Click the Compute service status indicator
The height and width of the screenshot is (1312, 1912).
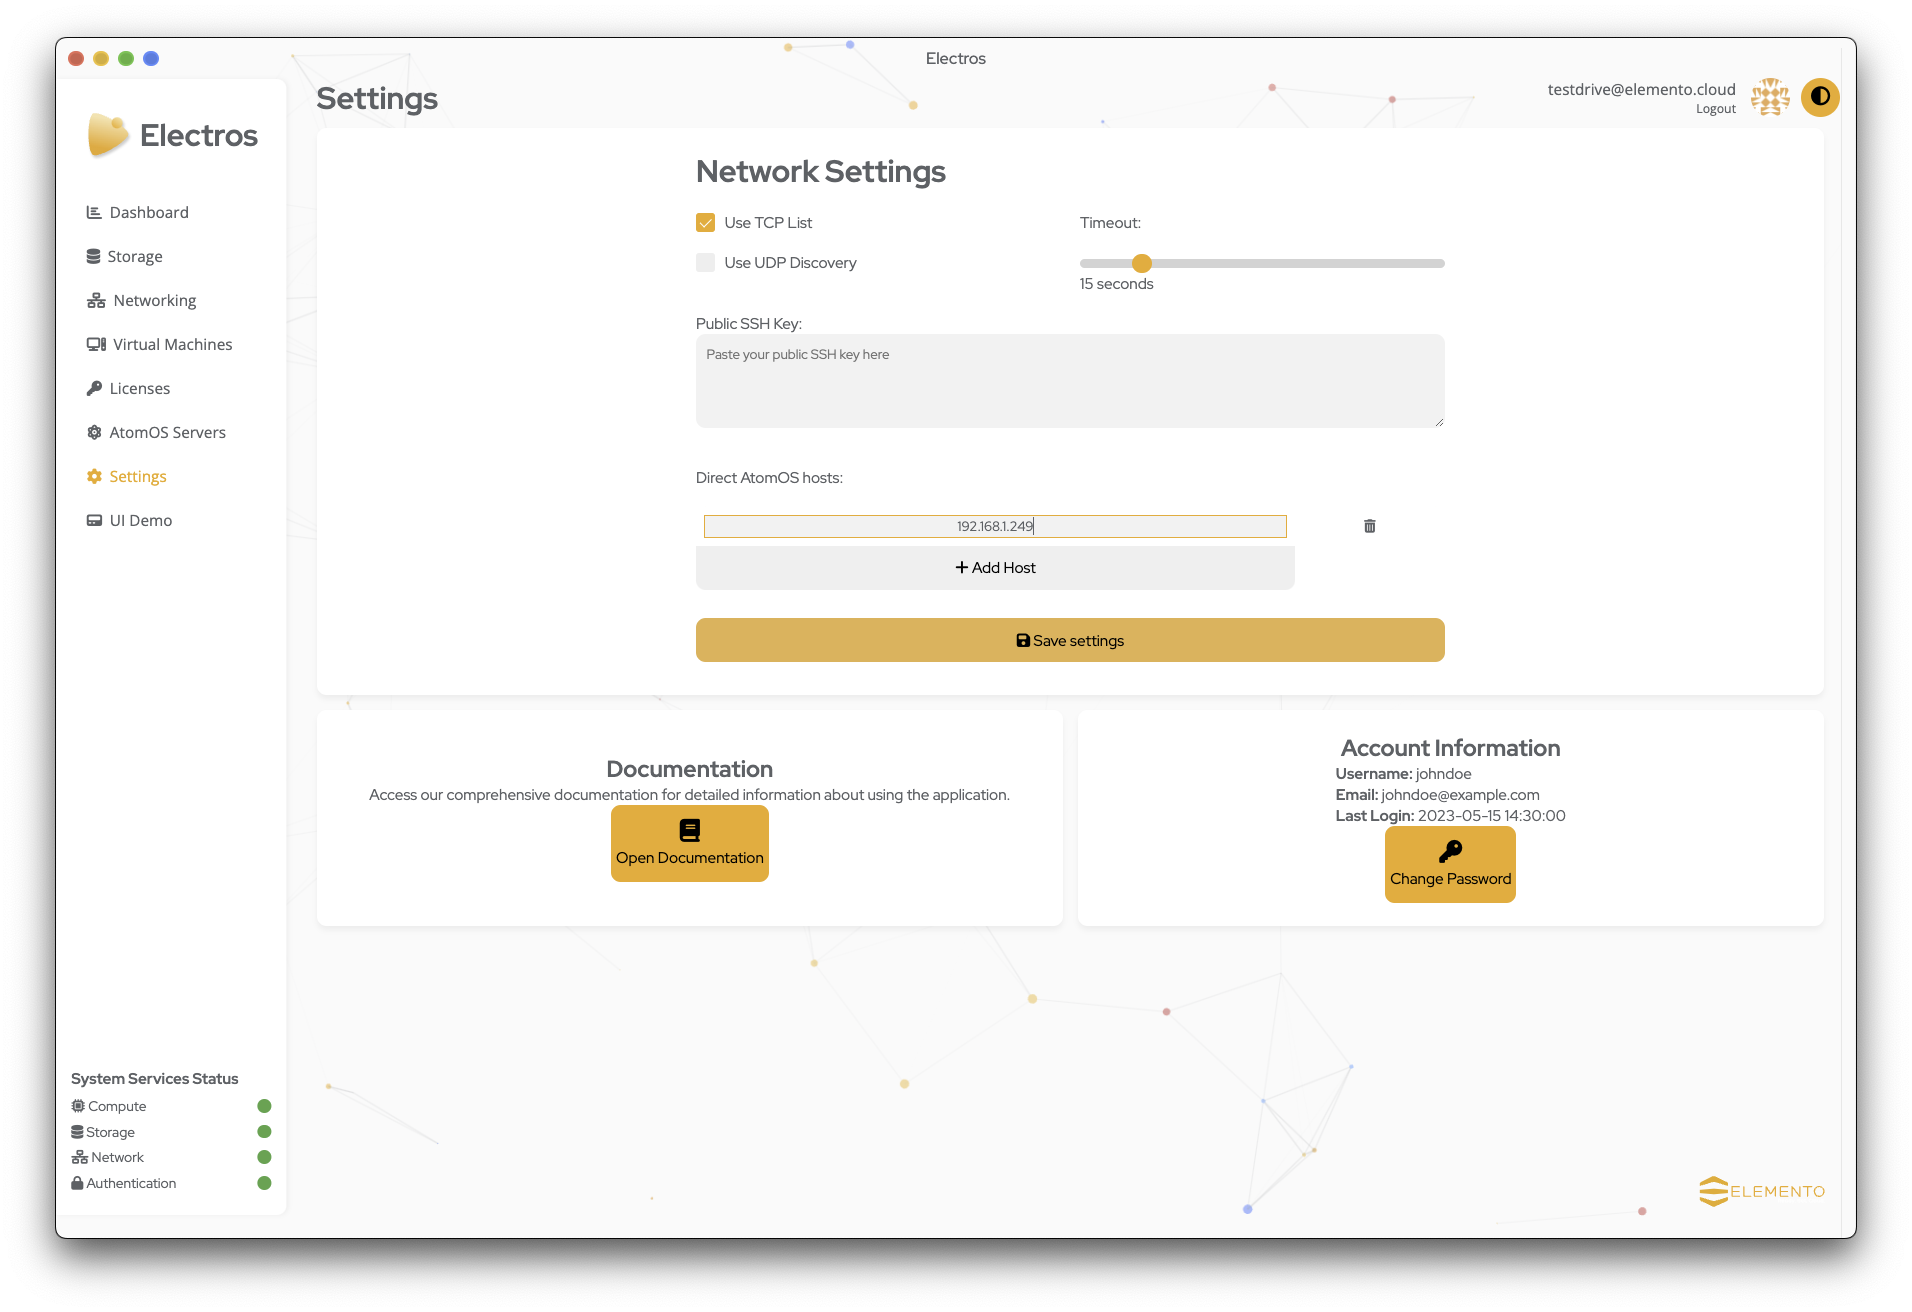[x=264, y=1106]
